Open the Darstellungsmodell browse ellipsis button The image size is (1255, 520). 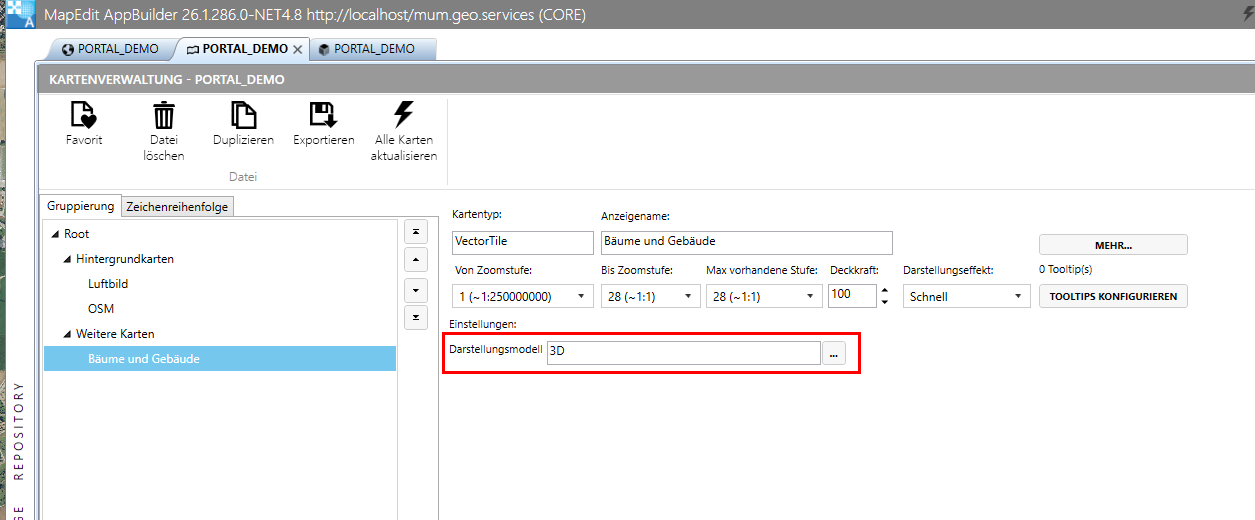click(x=833, y=353)
